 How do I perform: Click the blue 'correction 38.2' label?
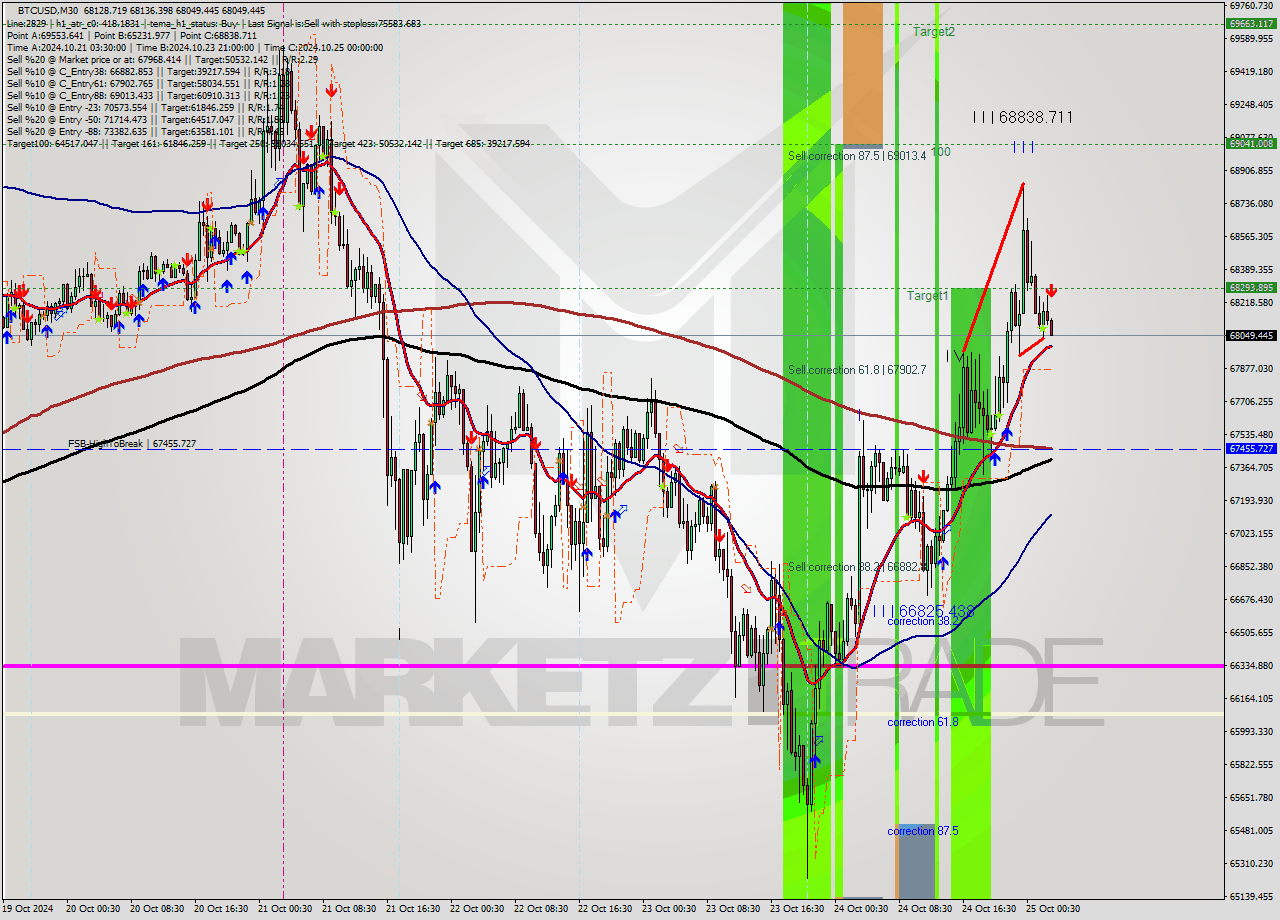tap(923, 621)
